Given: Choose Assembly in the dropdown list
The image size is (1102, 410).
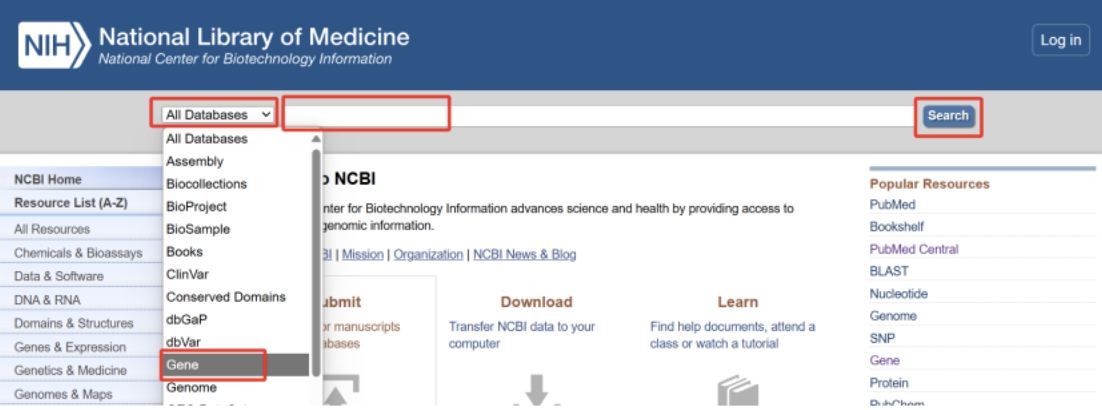Looking at the screenshot, I should coord(195,161).
